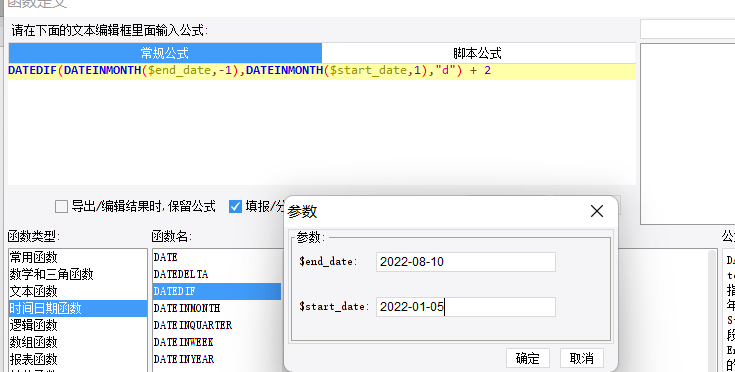Click the DATEDIF formula line in the editor
Screen dimensions: 735x372
[x=322, y=71]
